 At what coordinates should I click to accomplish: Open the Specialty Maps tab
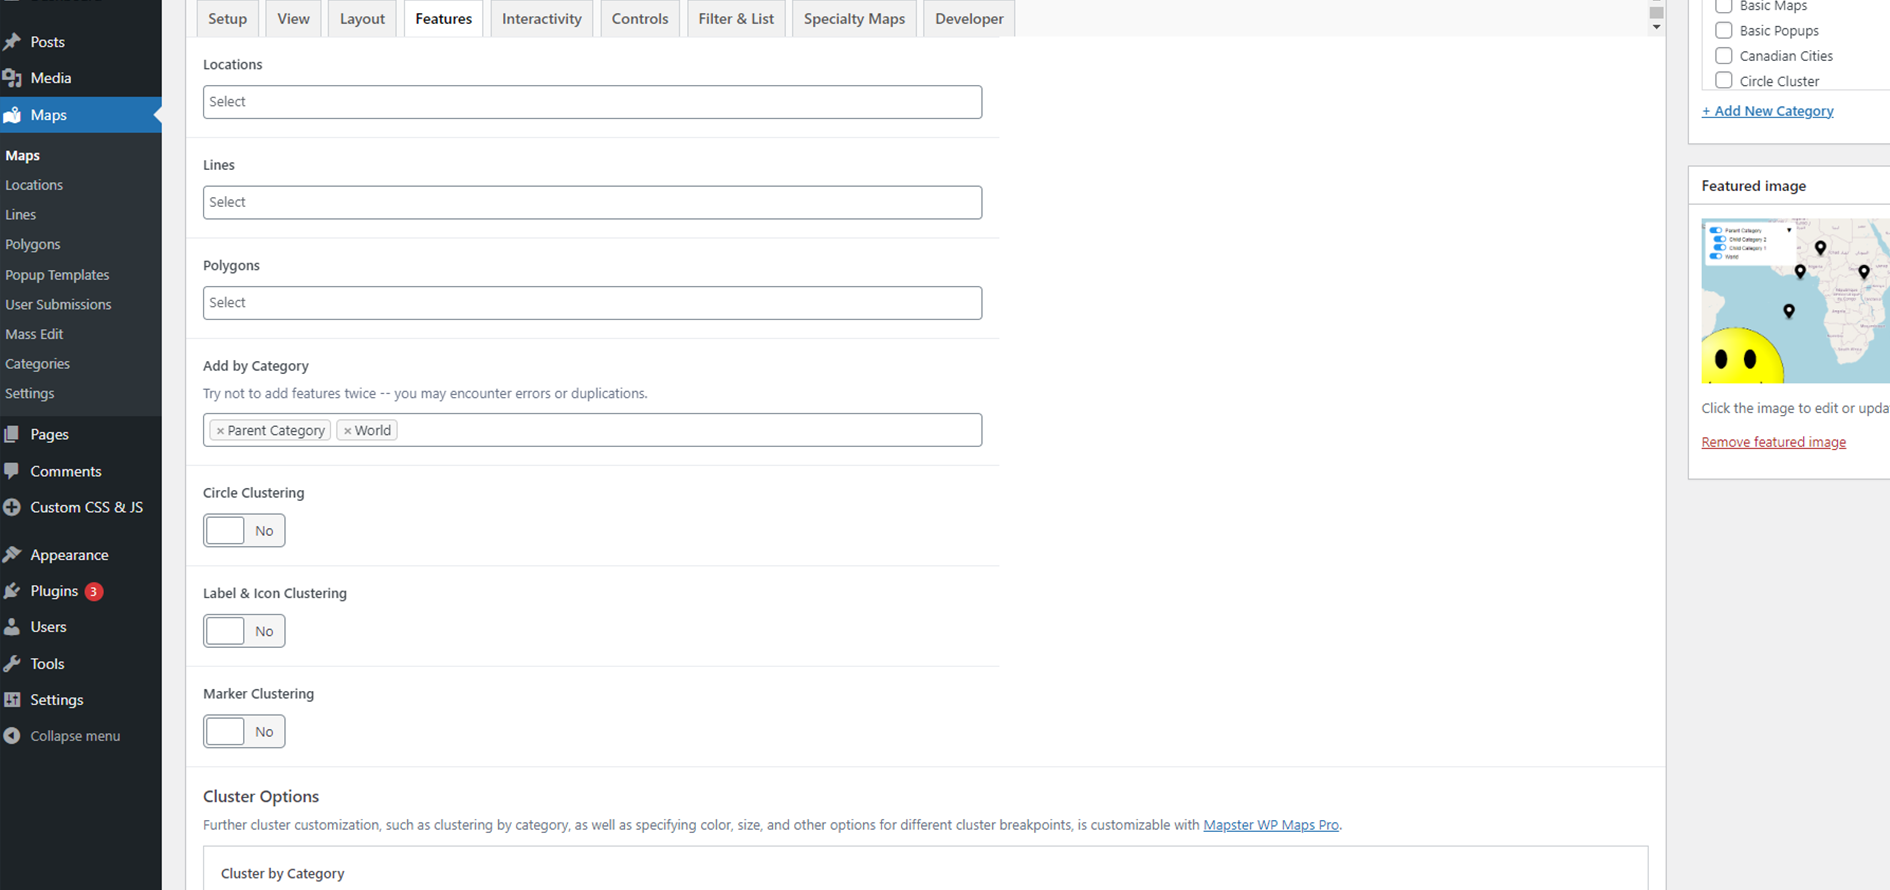pyautogui.click(x=854, y=19)
